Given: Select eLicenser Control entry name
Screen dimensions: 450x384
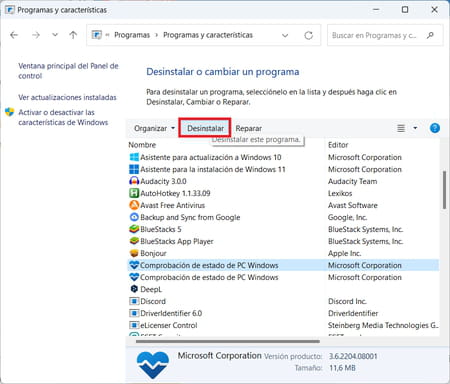Looking at the screenshot, I should (x=169, y=325).
